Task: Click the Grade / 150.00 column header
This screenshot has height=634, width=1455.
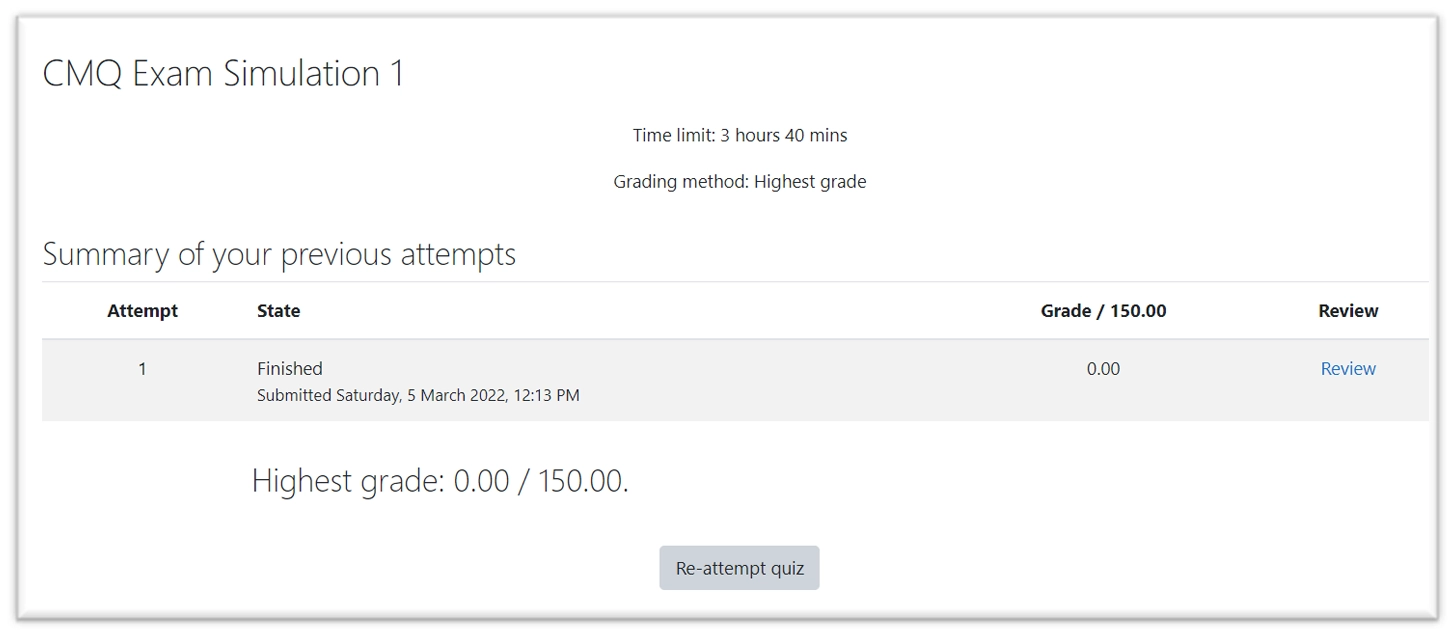Action: coord(1103,311)
